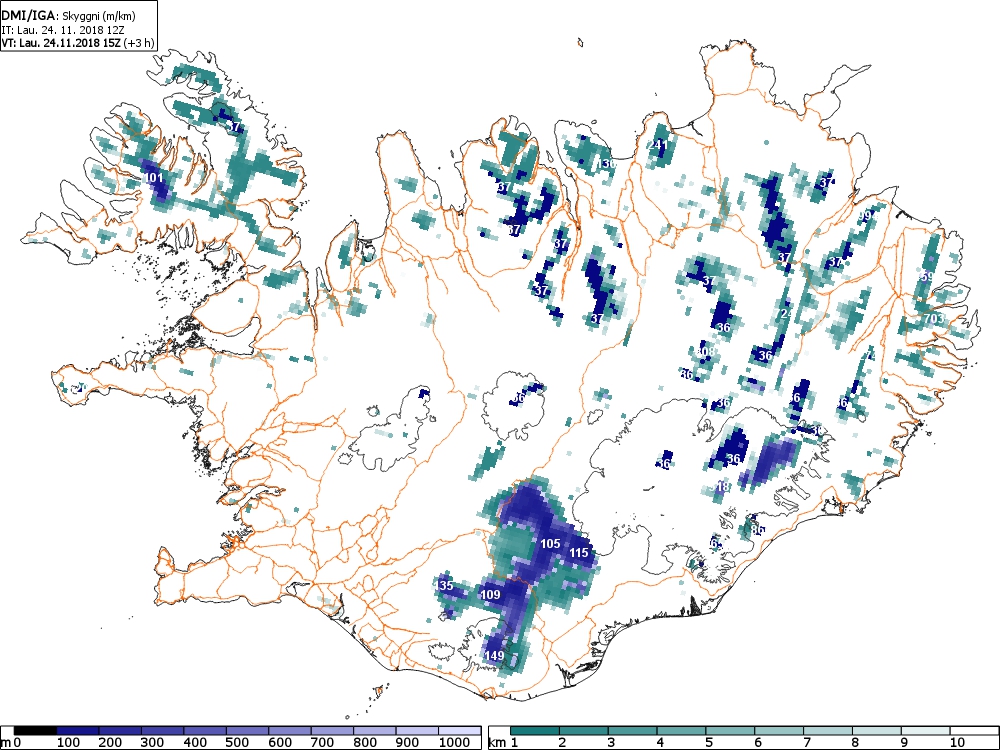Click the '800' label in the meter legend
Viewport: 1000px width, 750px height.
point(365,743)
